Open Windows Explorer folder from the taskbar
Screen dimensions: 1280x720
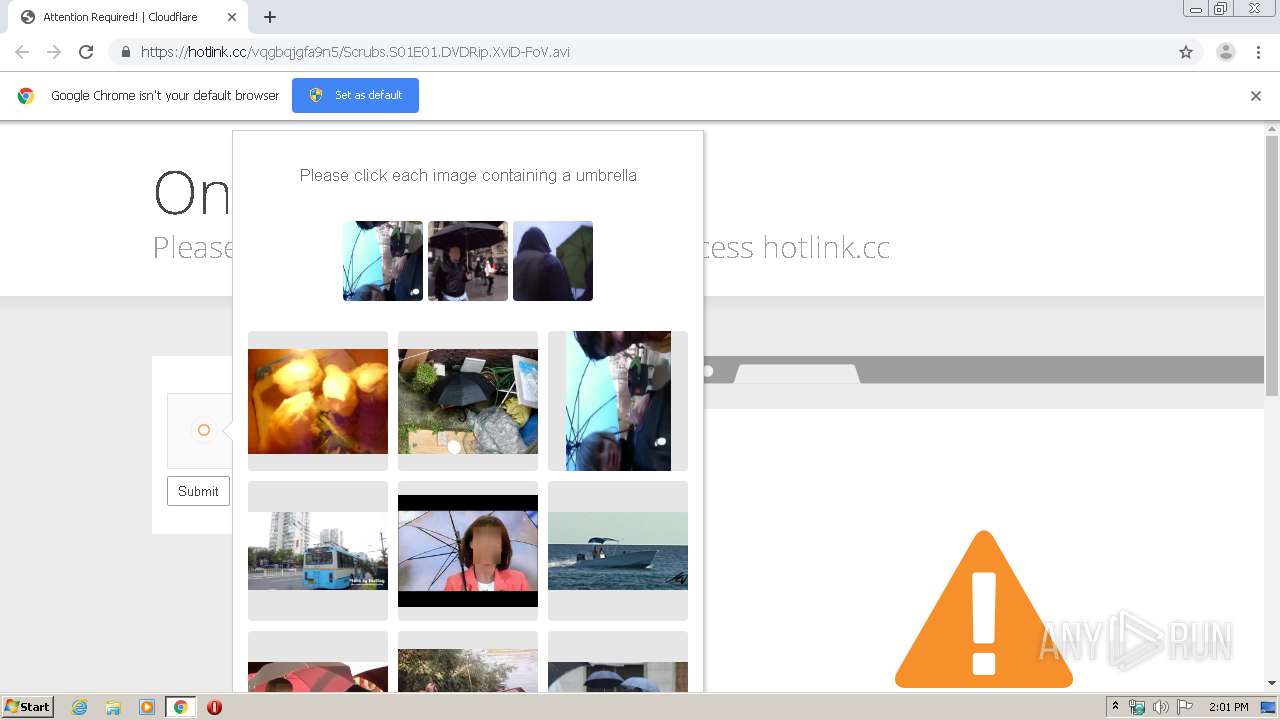pyautogui.click(x=113, y=707)
